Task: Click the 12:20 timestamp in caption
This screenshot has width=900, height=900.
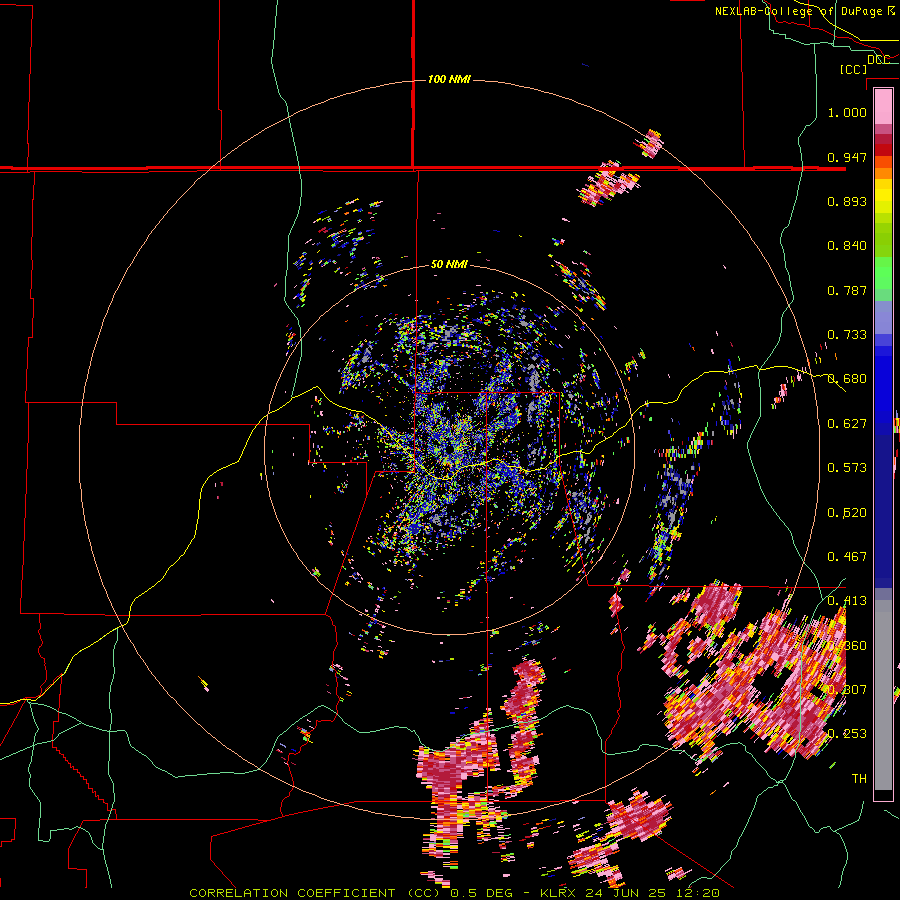Action: 699,893
